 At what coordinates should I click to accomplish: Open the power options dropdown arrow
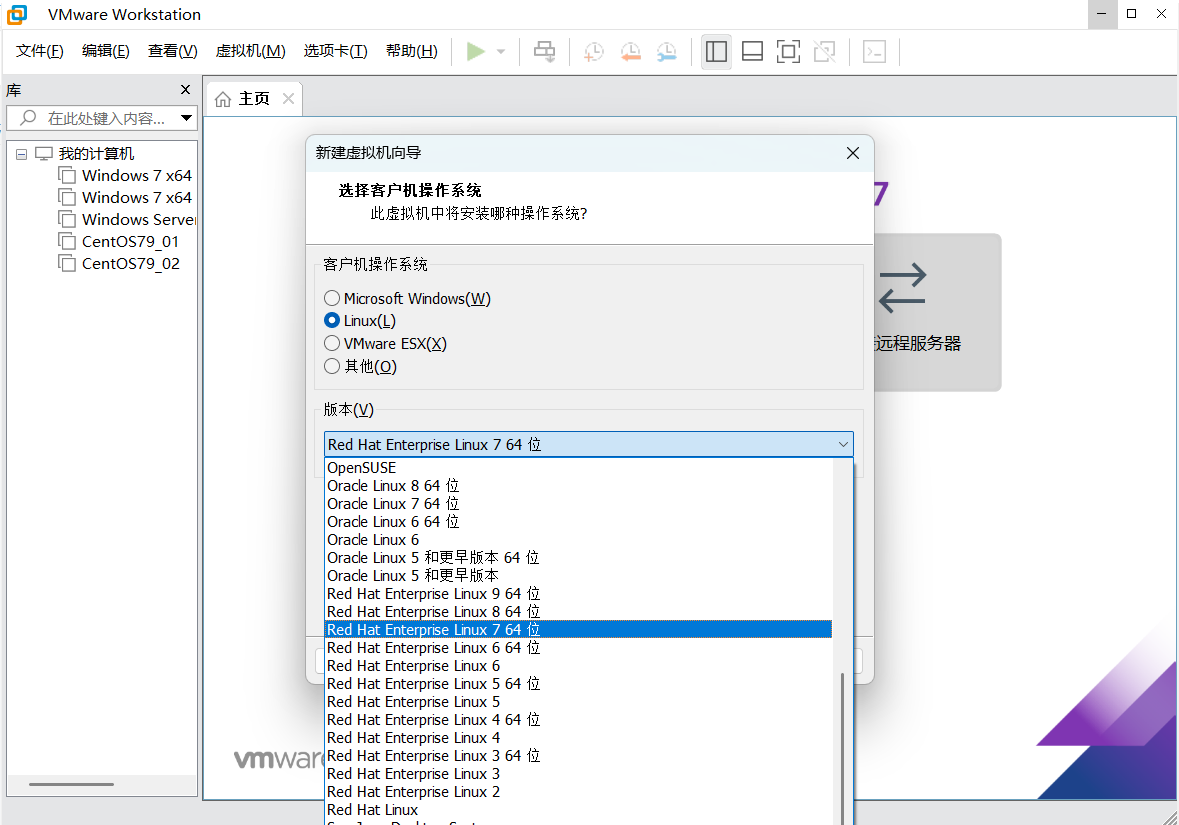tap(501, 52)
